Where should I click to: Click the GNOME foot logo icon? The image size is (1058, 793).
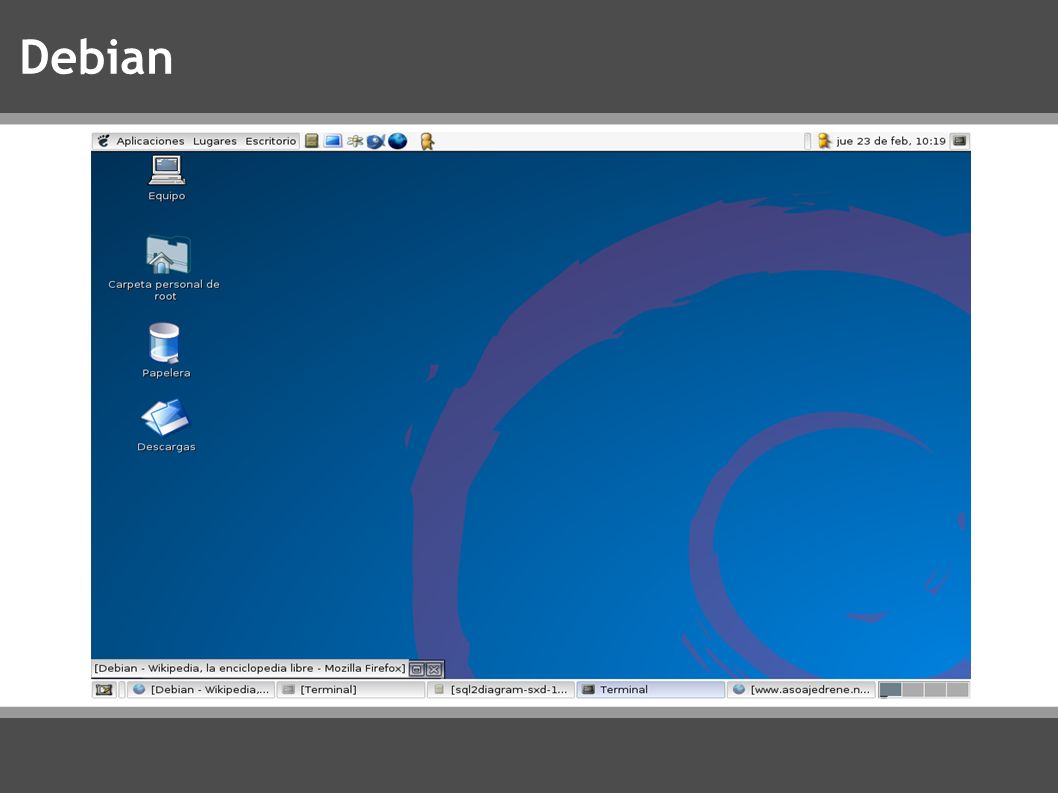[103, 141]
